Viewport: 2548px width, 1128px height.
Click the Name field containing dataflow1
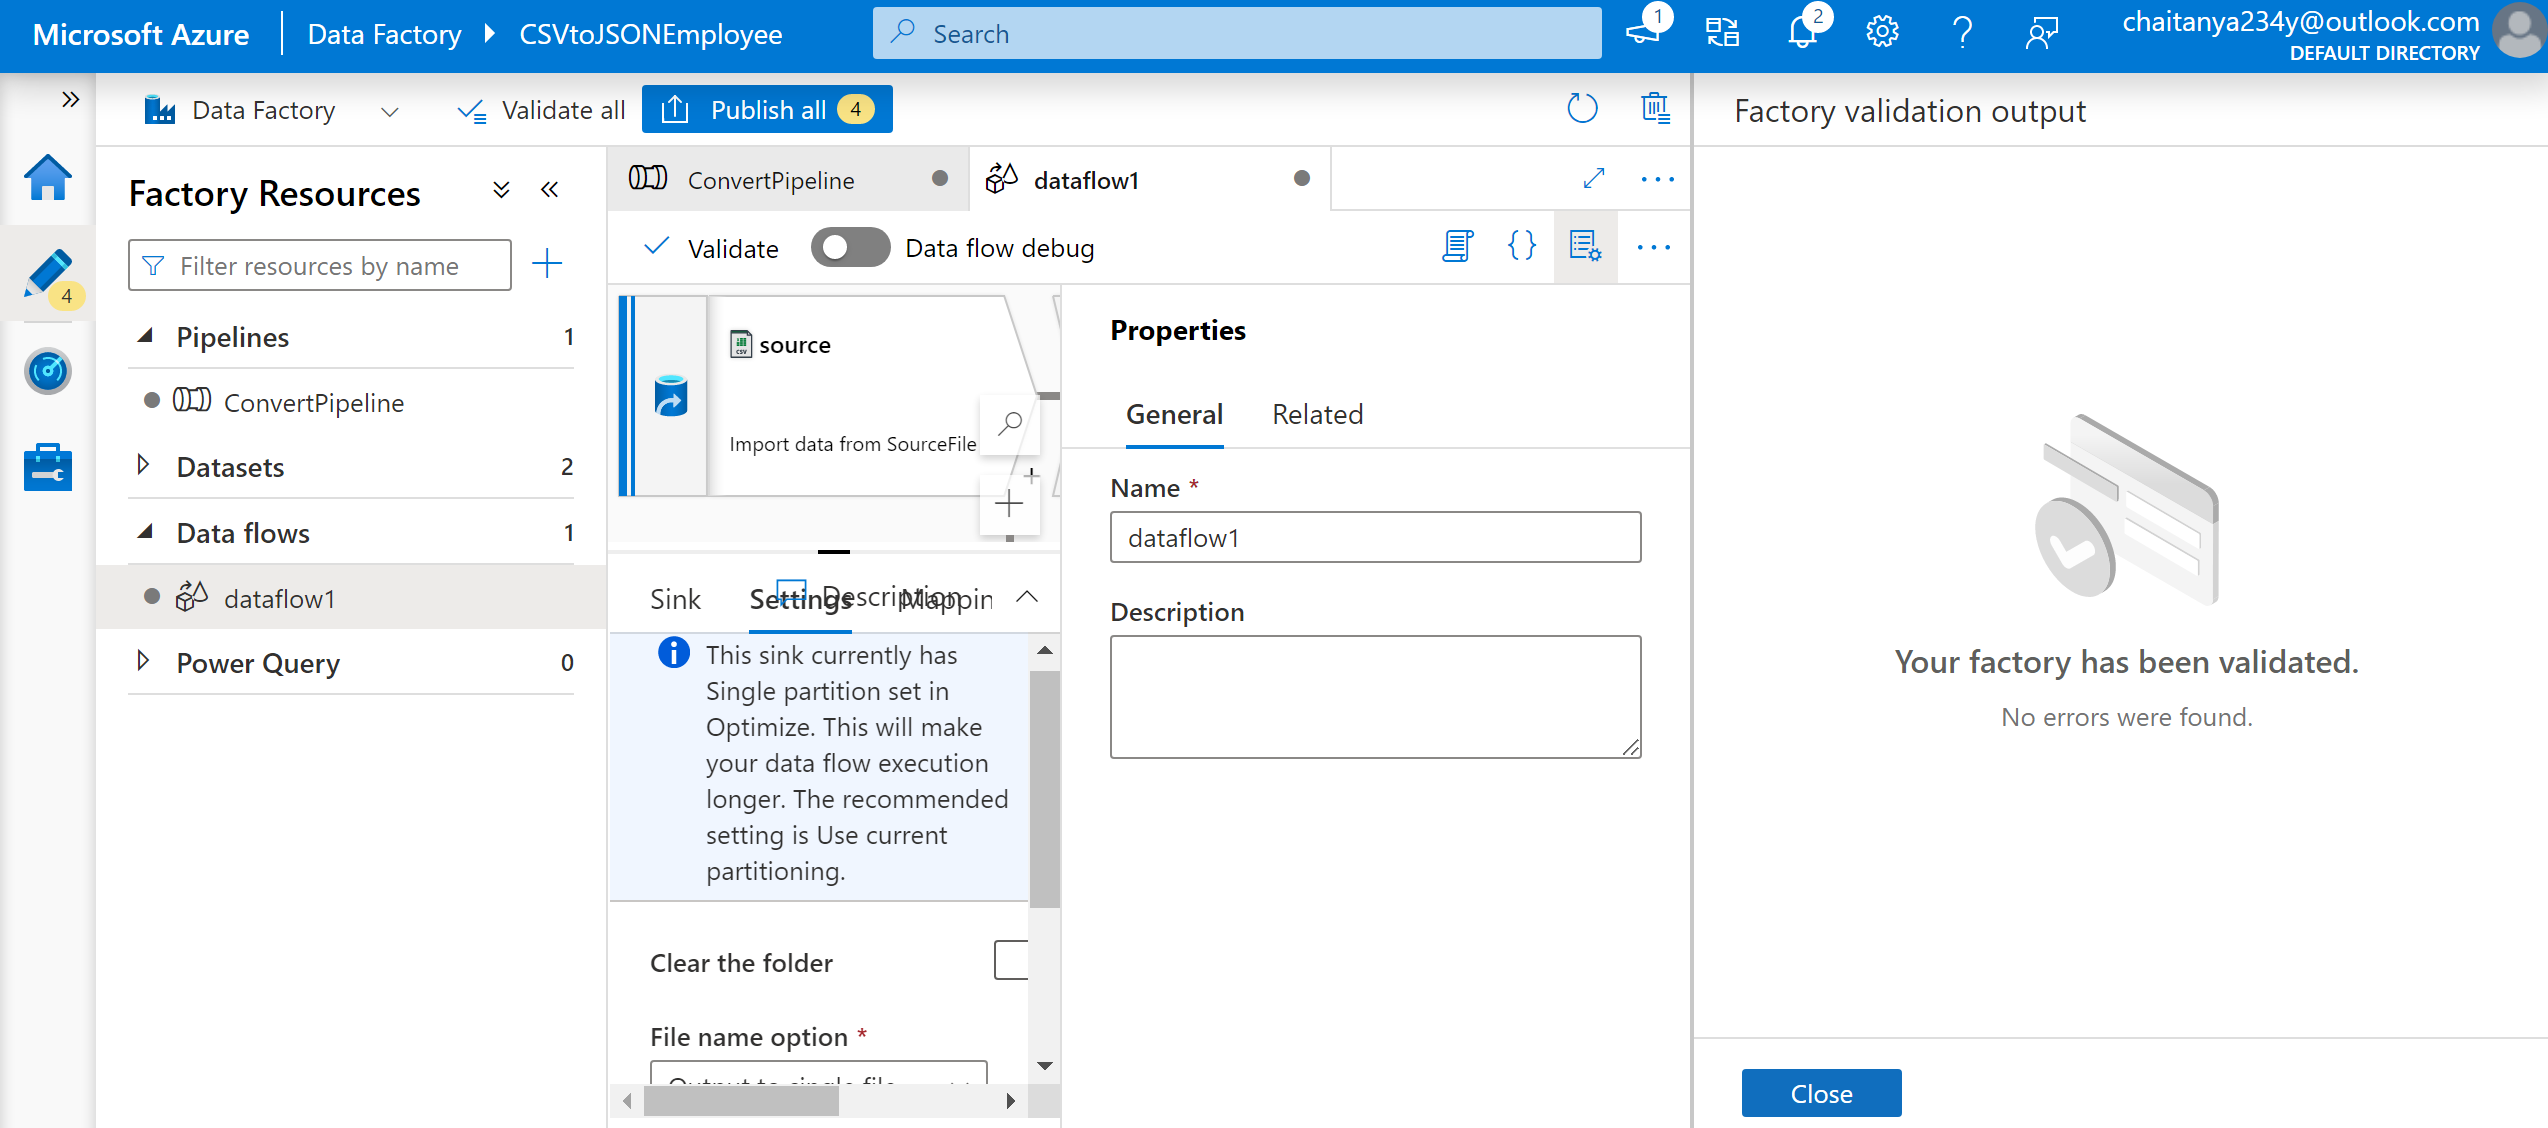tap(1375, 537)
